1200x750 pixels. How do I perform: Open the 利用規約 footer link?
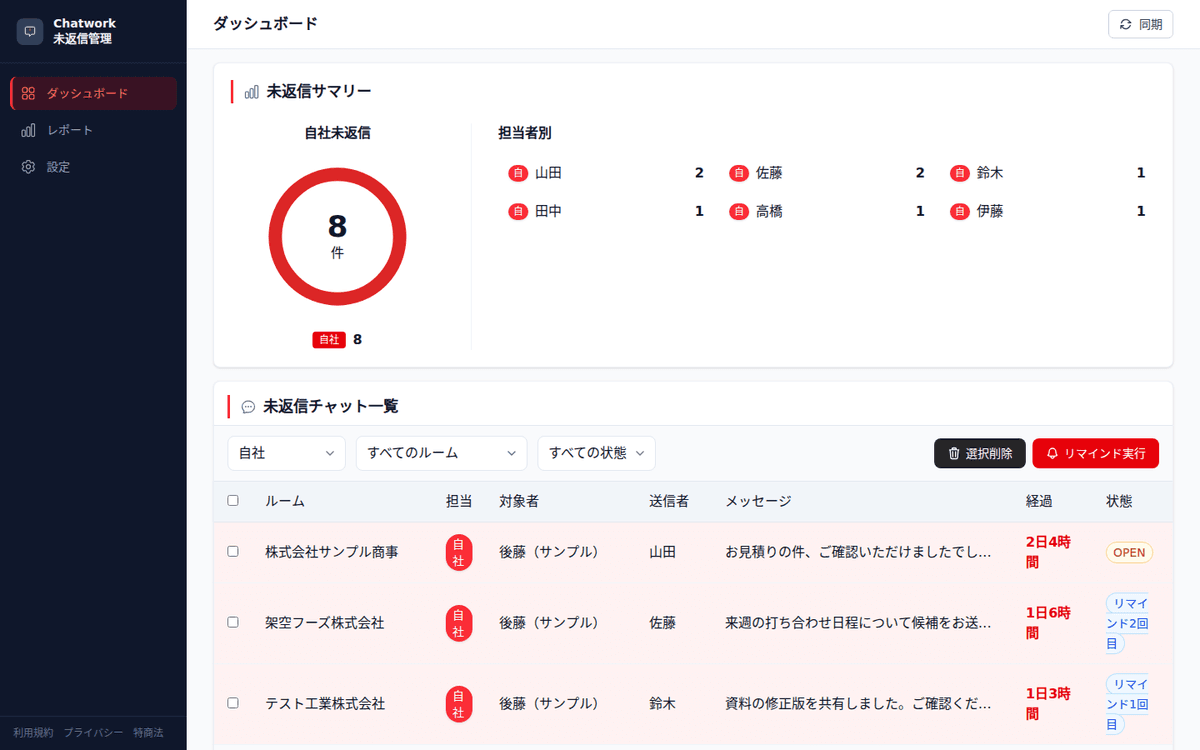tap(33, 733)
